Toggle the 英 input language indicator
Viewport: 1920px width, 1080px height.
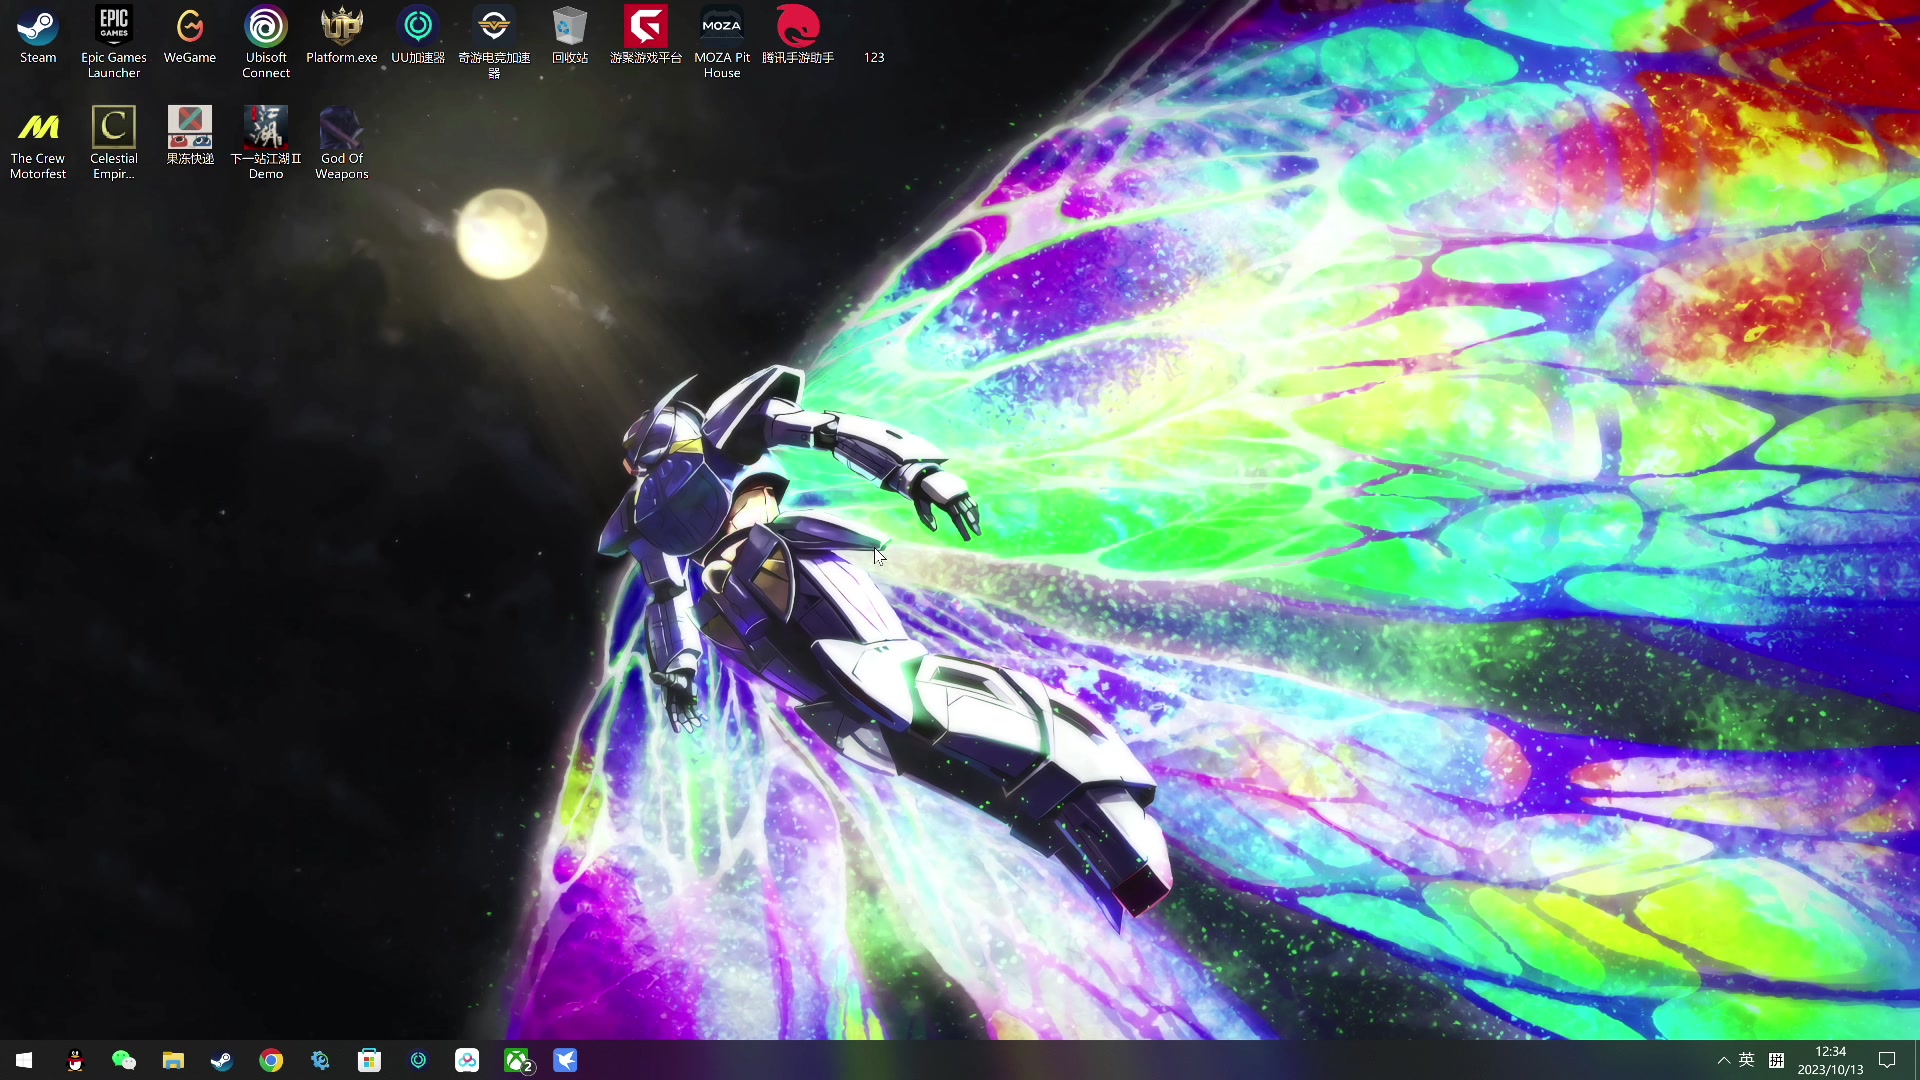pos(1747,1060)
